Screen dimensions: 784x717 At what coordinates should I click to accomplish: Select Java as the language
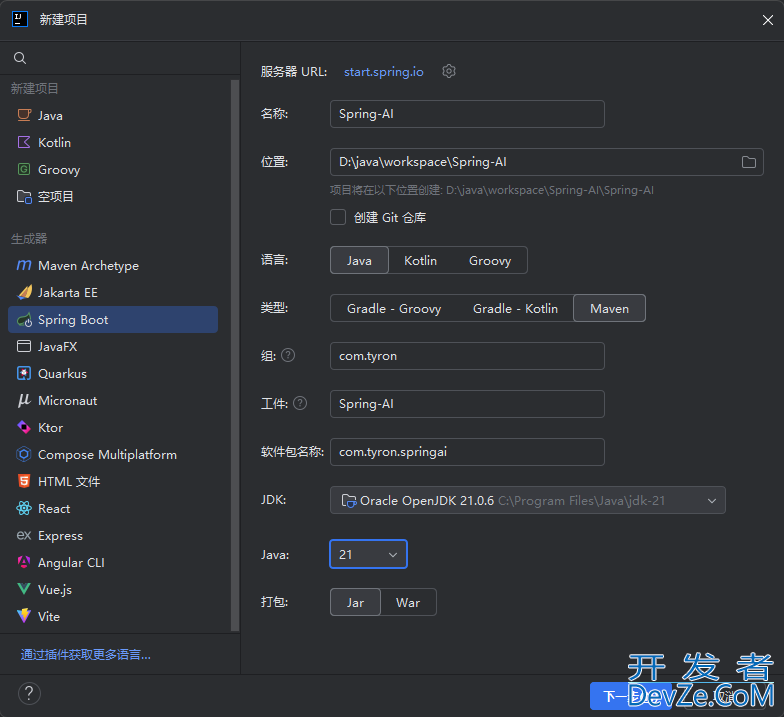pyautogui.click(x=359, y=260)
